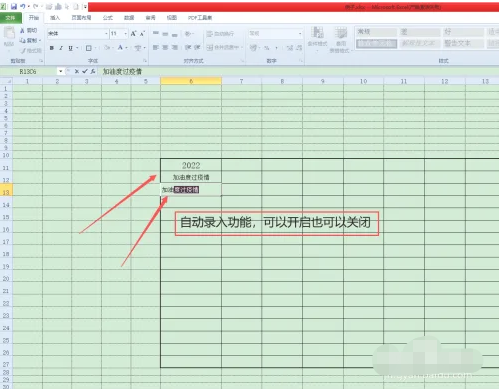Click the 合并后居中 merge and center button

click(x=223, y=48)
